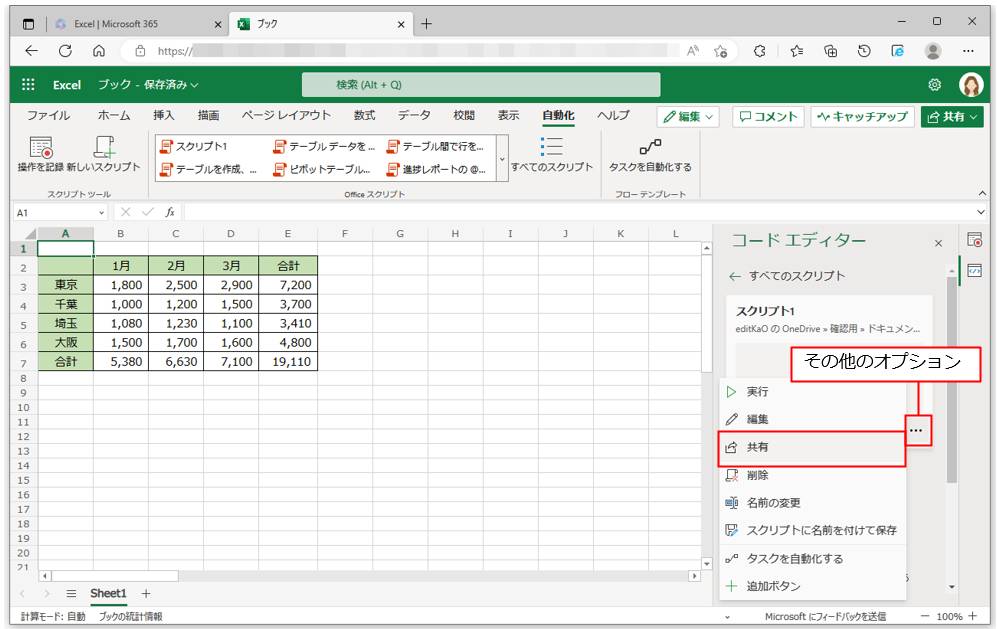
Task: Select the Sheet1 worksheet tab
Action: (x=109, y=594)
